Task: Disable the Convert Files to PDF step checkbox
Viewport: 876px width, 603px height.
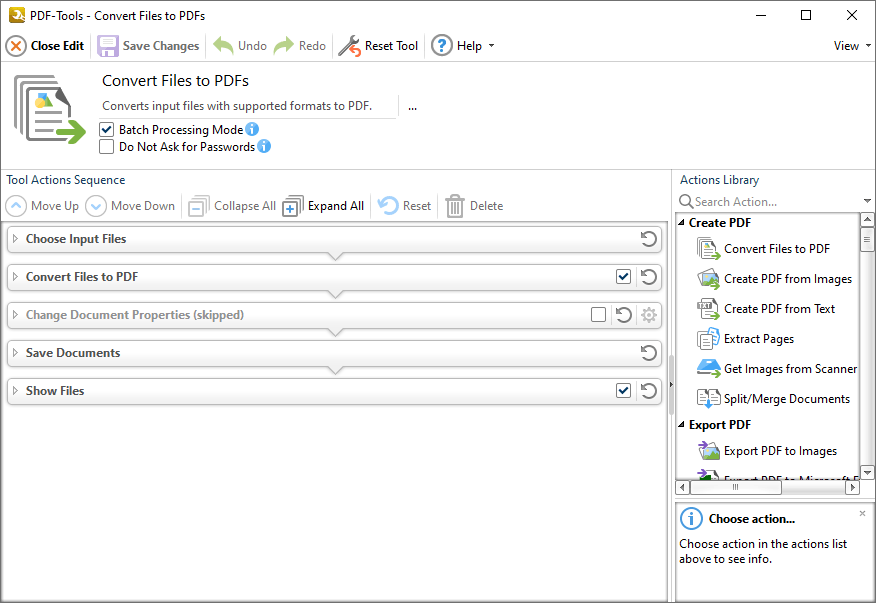Action: 623,277
